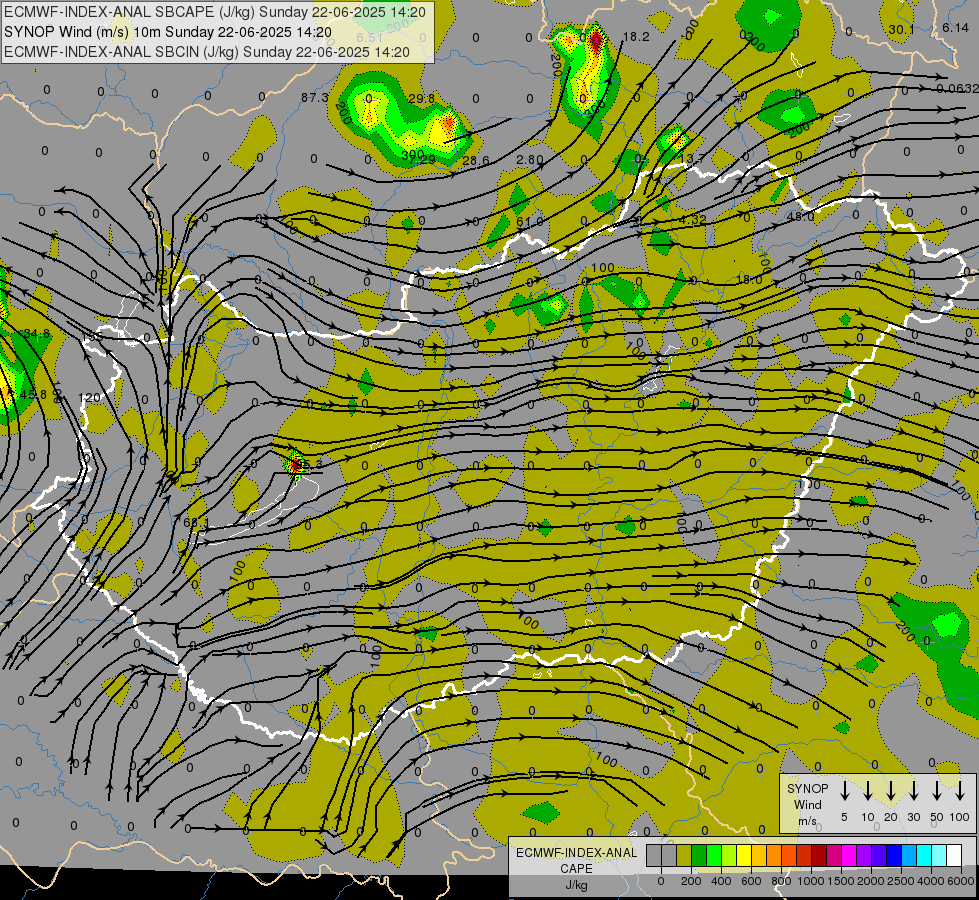Click the SYNOP label in the wind legend

807,789
